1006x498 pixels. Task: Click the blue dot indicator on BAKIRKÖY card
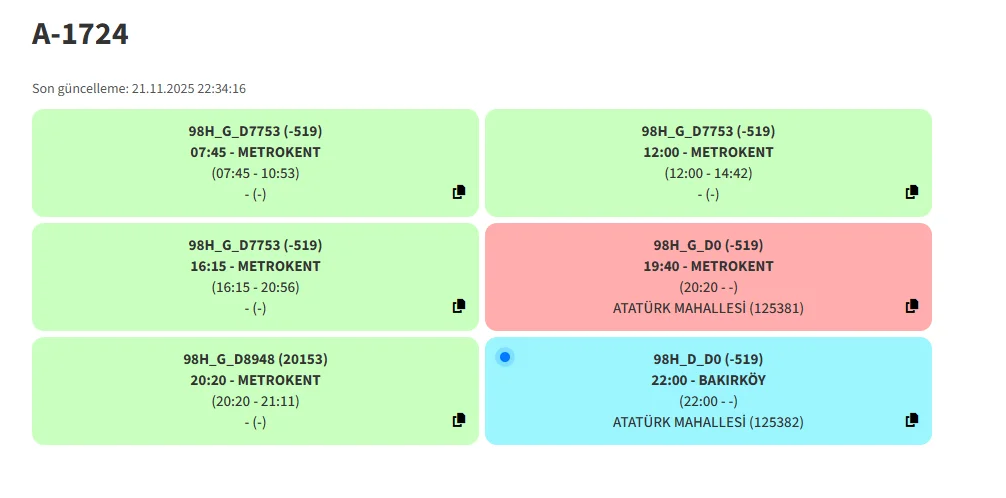[505, 357]
